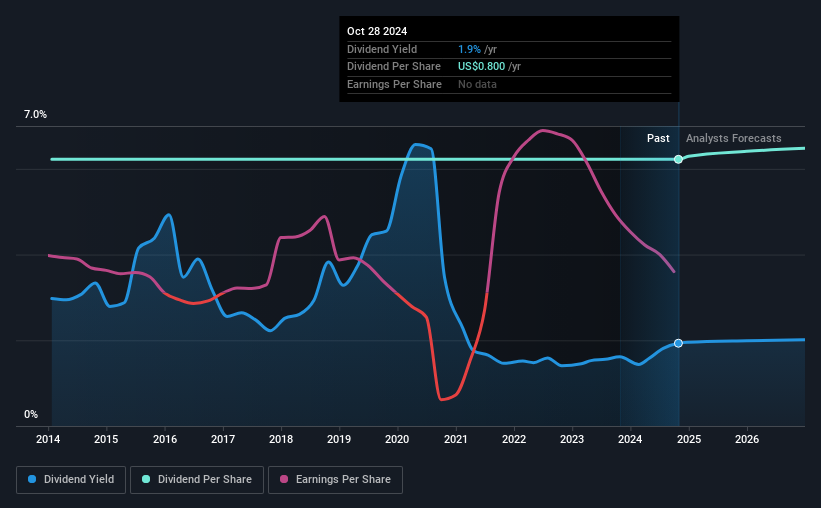Click the Past region label

coord(658,138)
